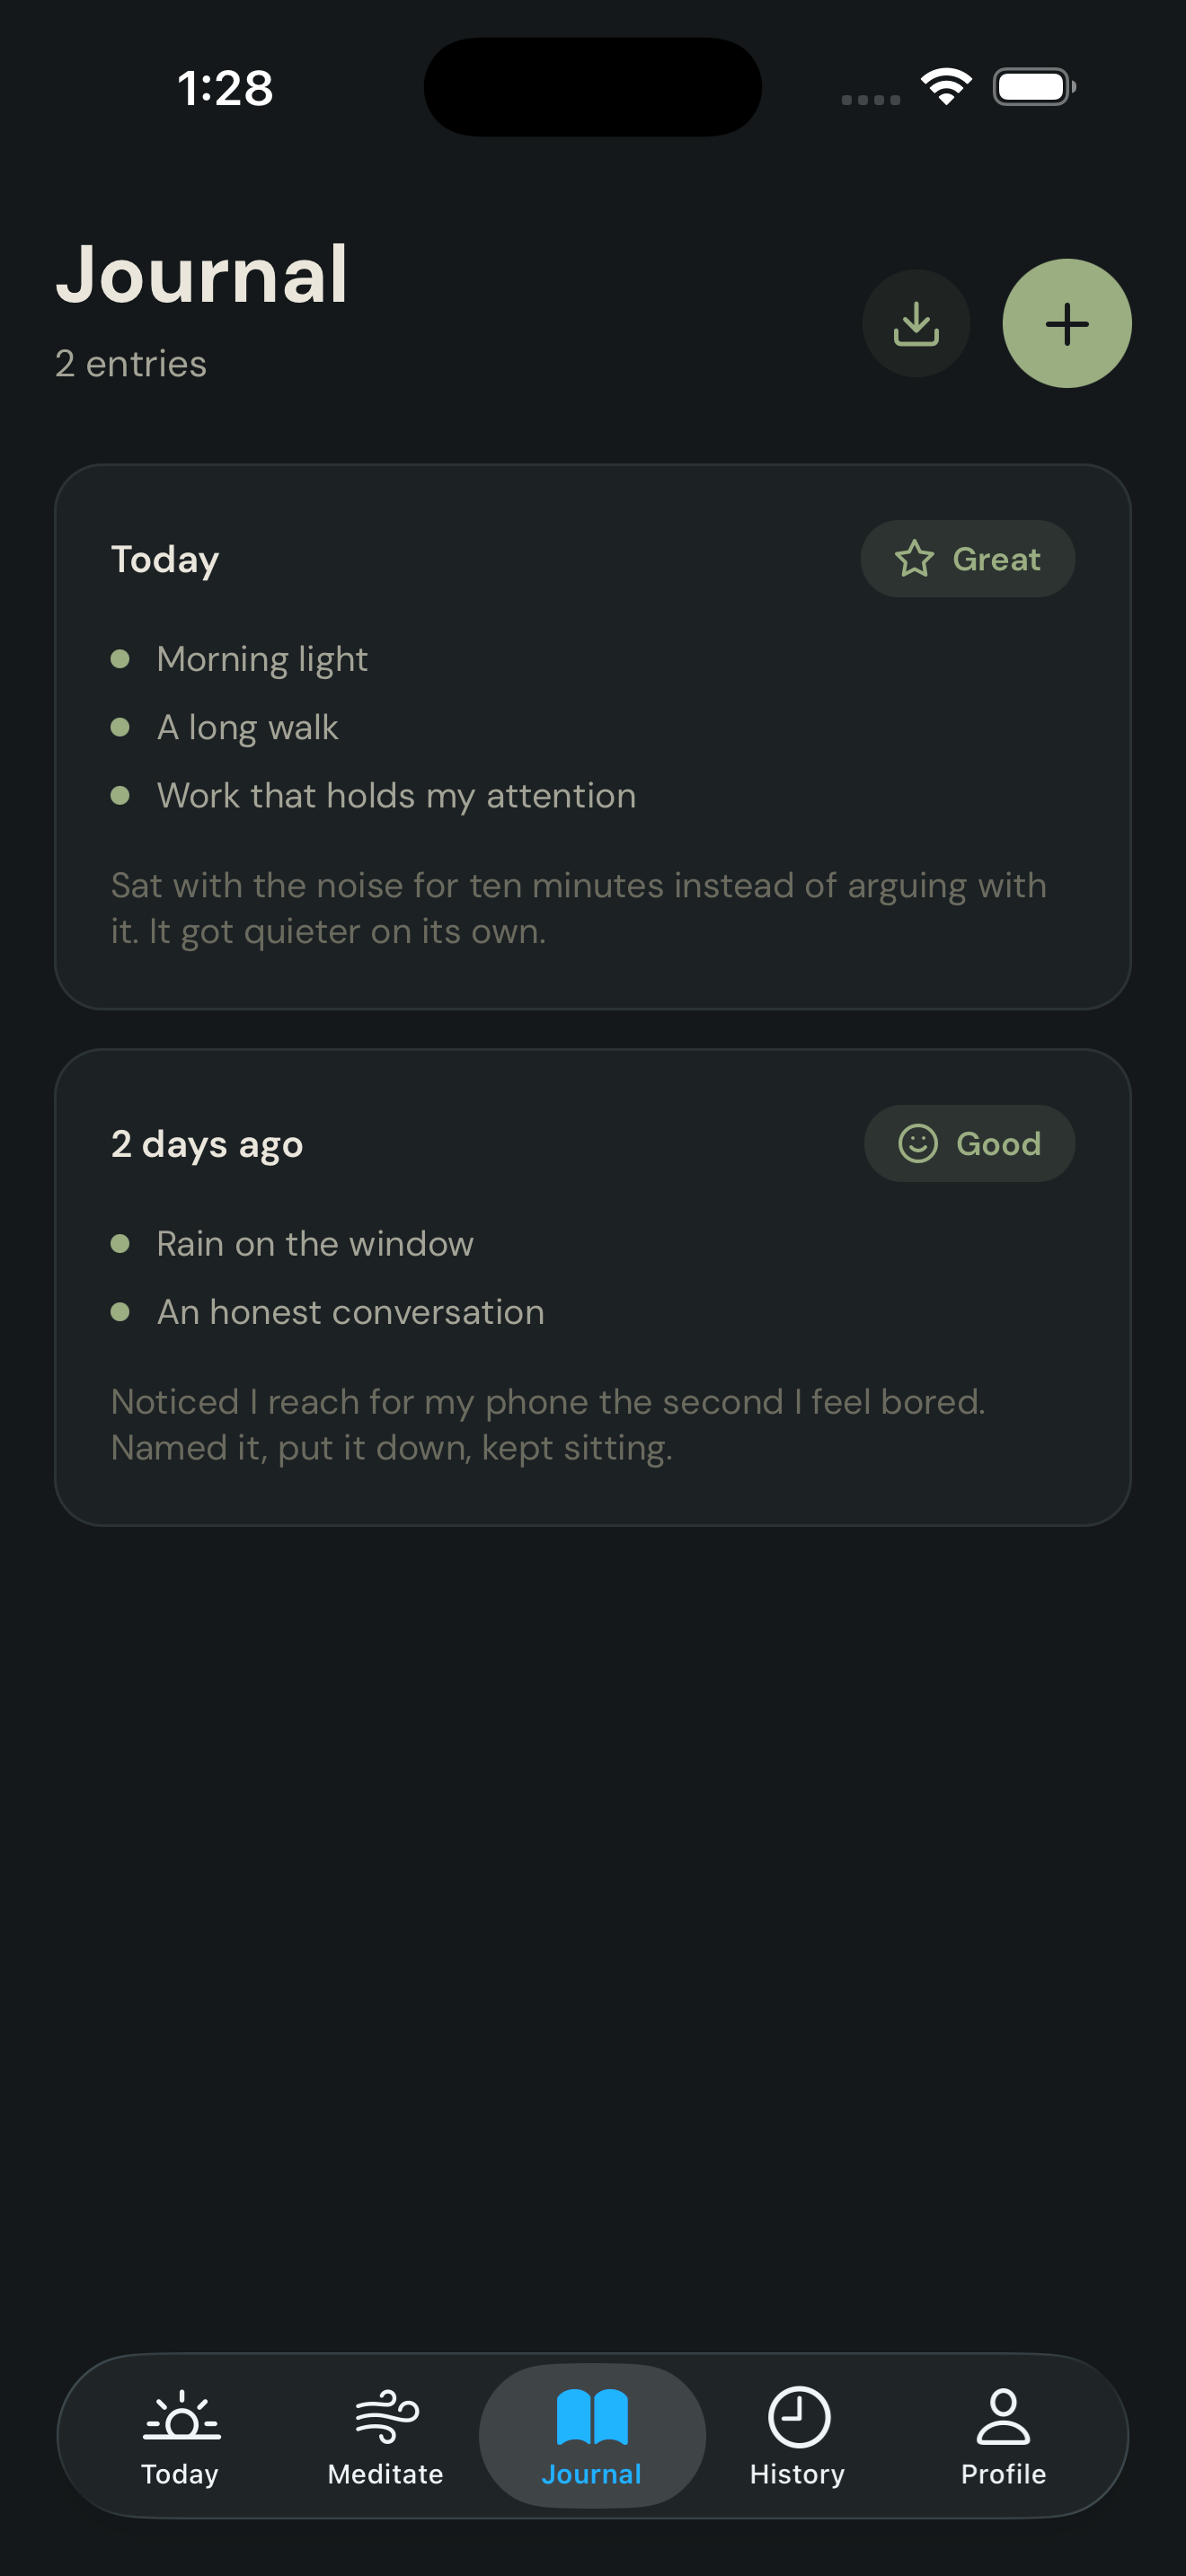Tap 'An honest conversation' gratitude item
The height and width of the screenshot is (2576, 1186).
(350, 1312)
